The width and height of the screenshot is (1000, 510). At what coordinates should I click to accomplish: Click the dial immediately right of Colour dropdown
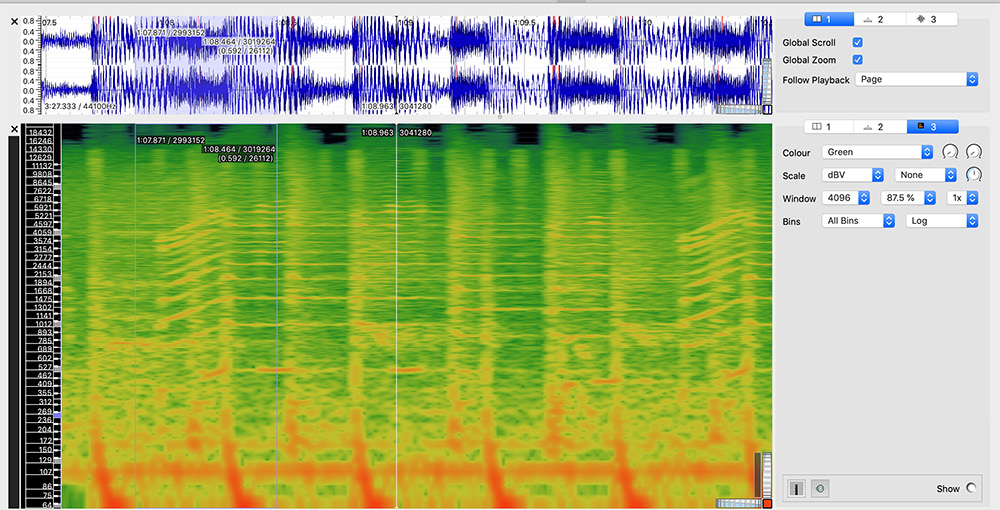[950, 152]
